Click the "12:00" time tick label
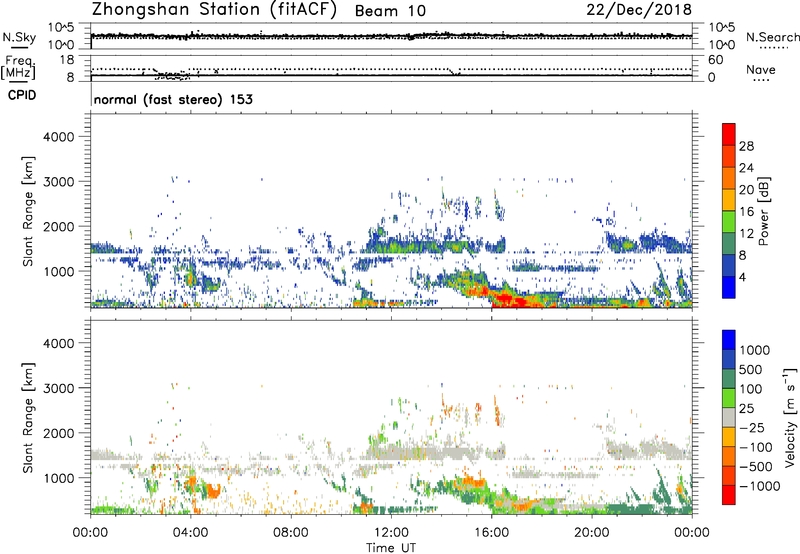800x554 pixels. [x=391, y=533]
